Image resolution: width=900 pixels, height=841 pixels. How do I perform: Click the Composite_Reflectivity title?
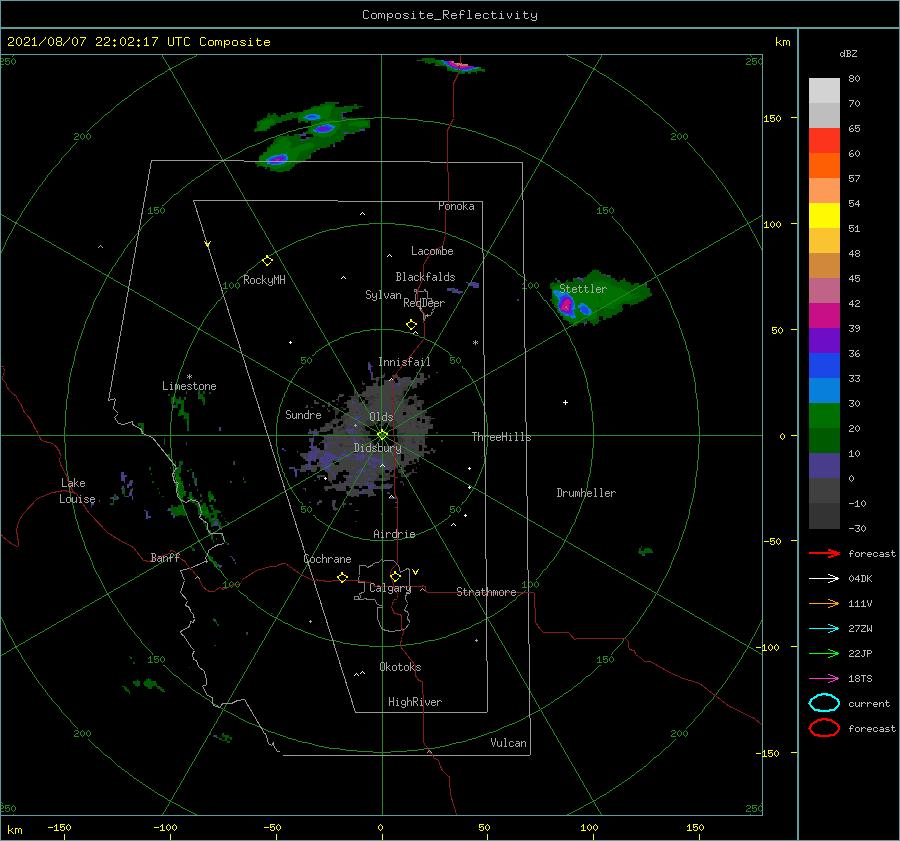tap(449, 15)
